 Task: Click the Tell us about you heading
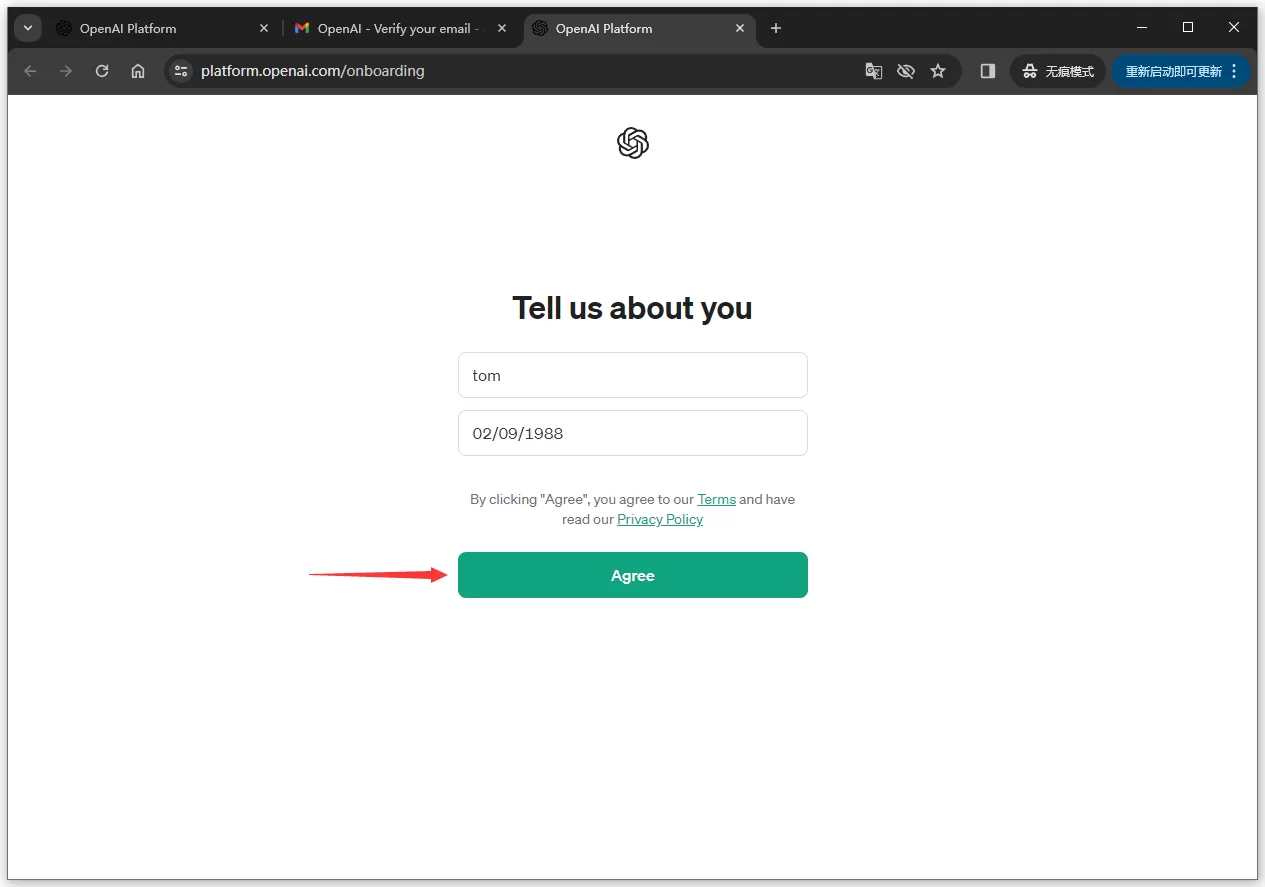[632, 308]
